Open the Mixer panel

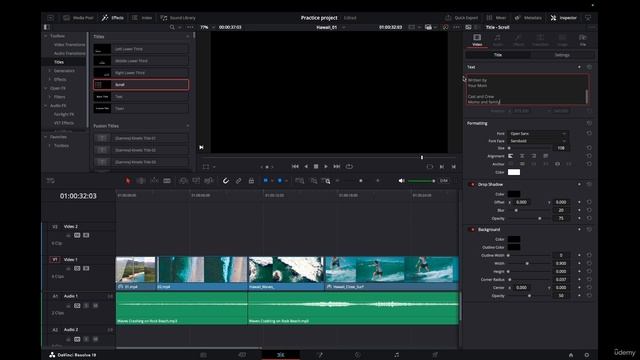496,18
